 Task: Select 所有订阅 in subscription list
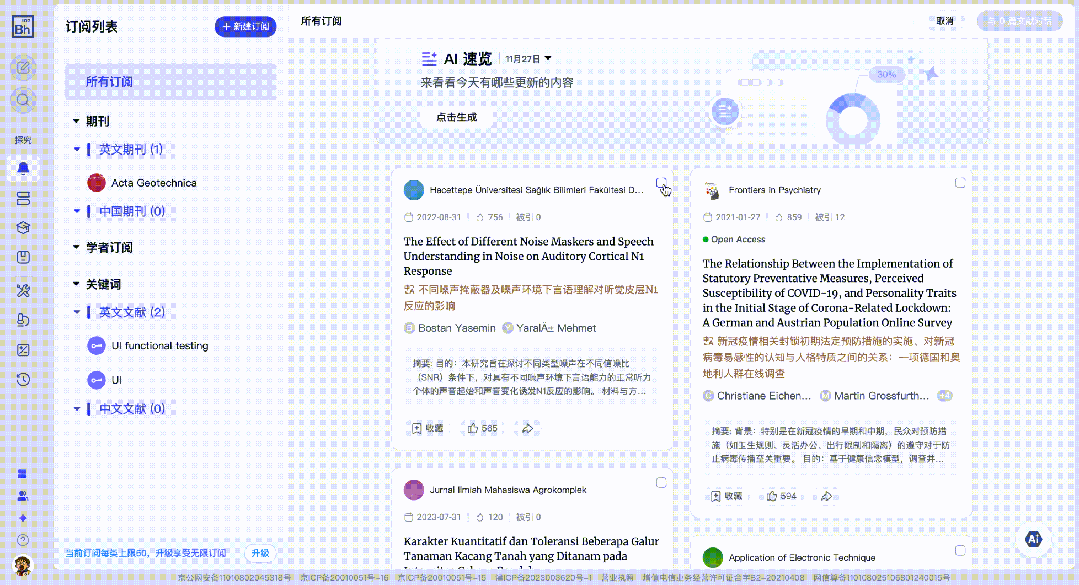[109, 82]
